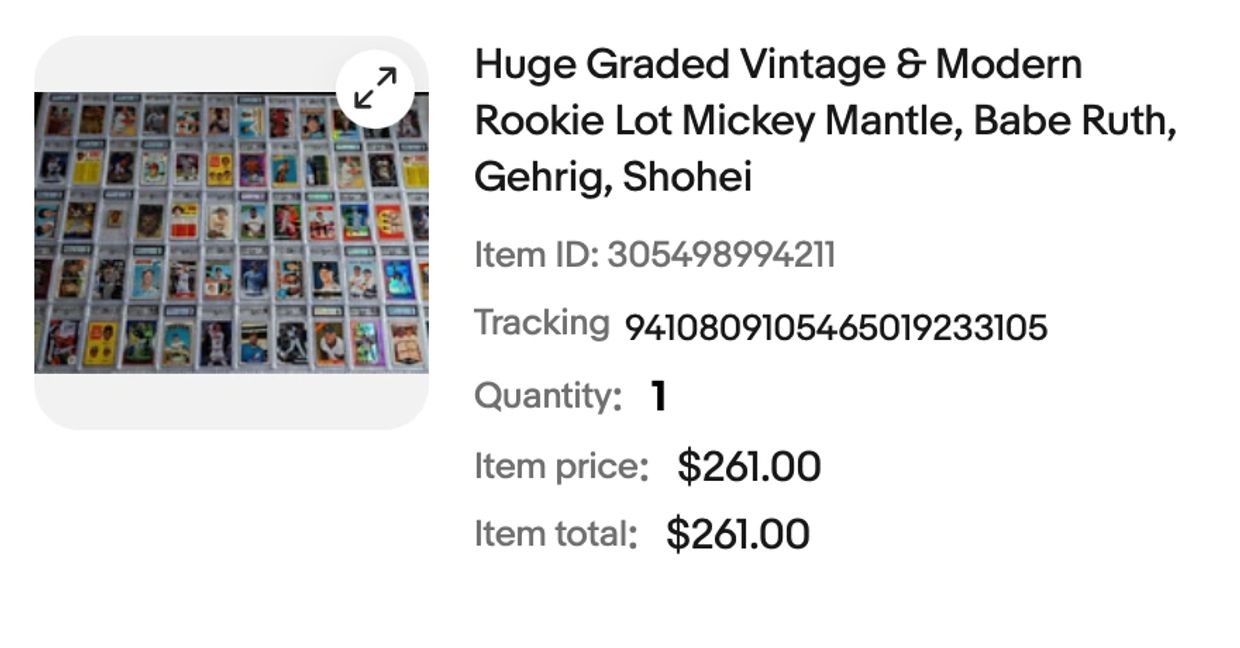Image resolution: width=1240 pixels, height=648 pixels.
Task: Open tracking number 9410809105465019233105
Action: tap(835, 327)
